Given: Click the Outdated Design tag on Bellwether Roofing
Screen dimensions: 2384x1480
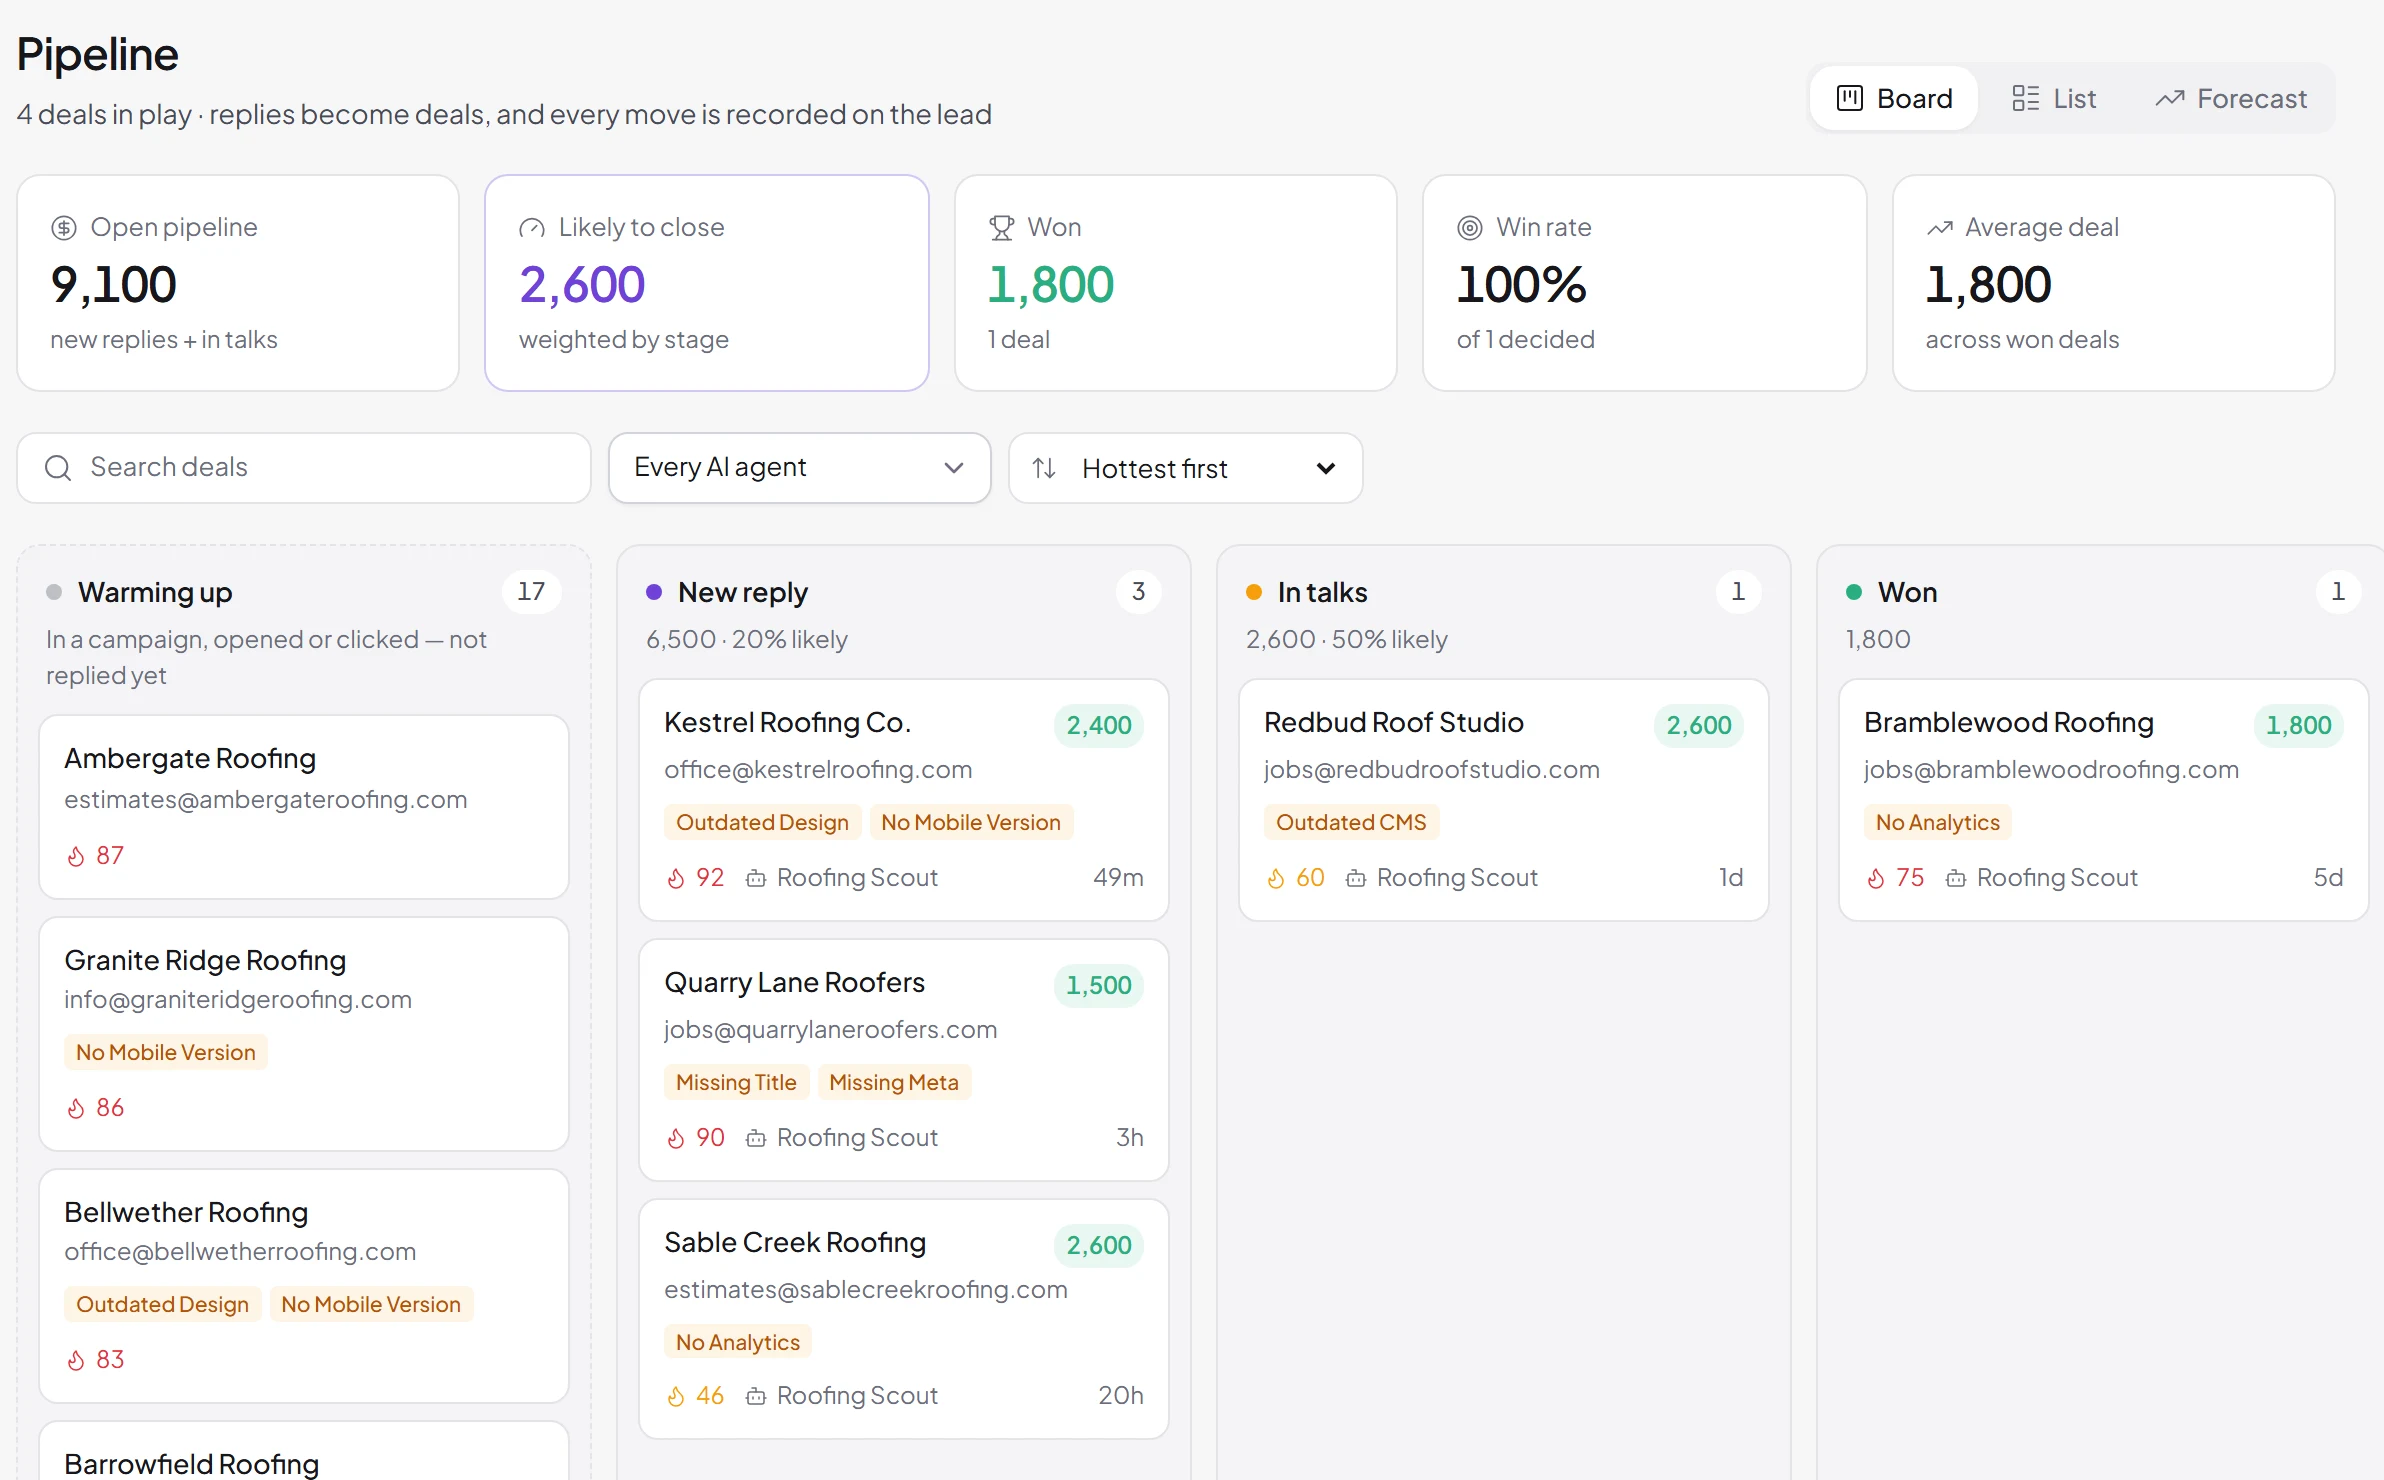Looking at the screenshot, I should (163, 1304).
